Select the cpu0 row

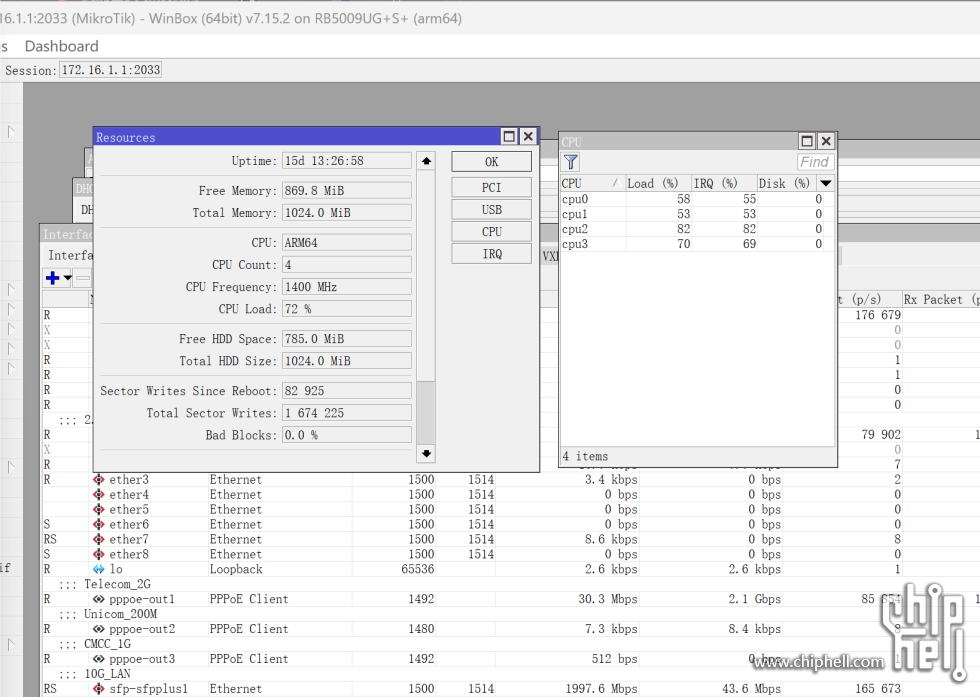click(x=697, y=199)
